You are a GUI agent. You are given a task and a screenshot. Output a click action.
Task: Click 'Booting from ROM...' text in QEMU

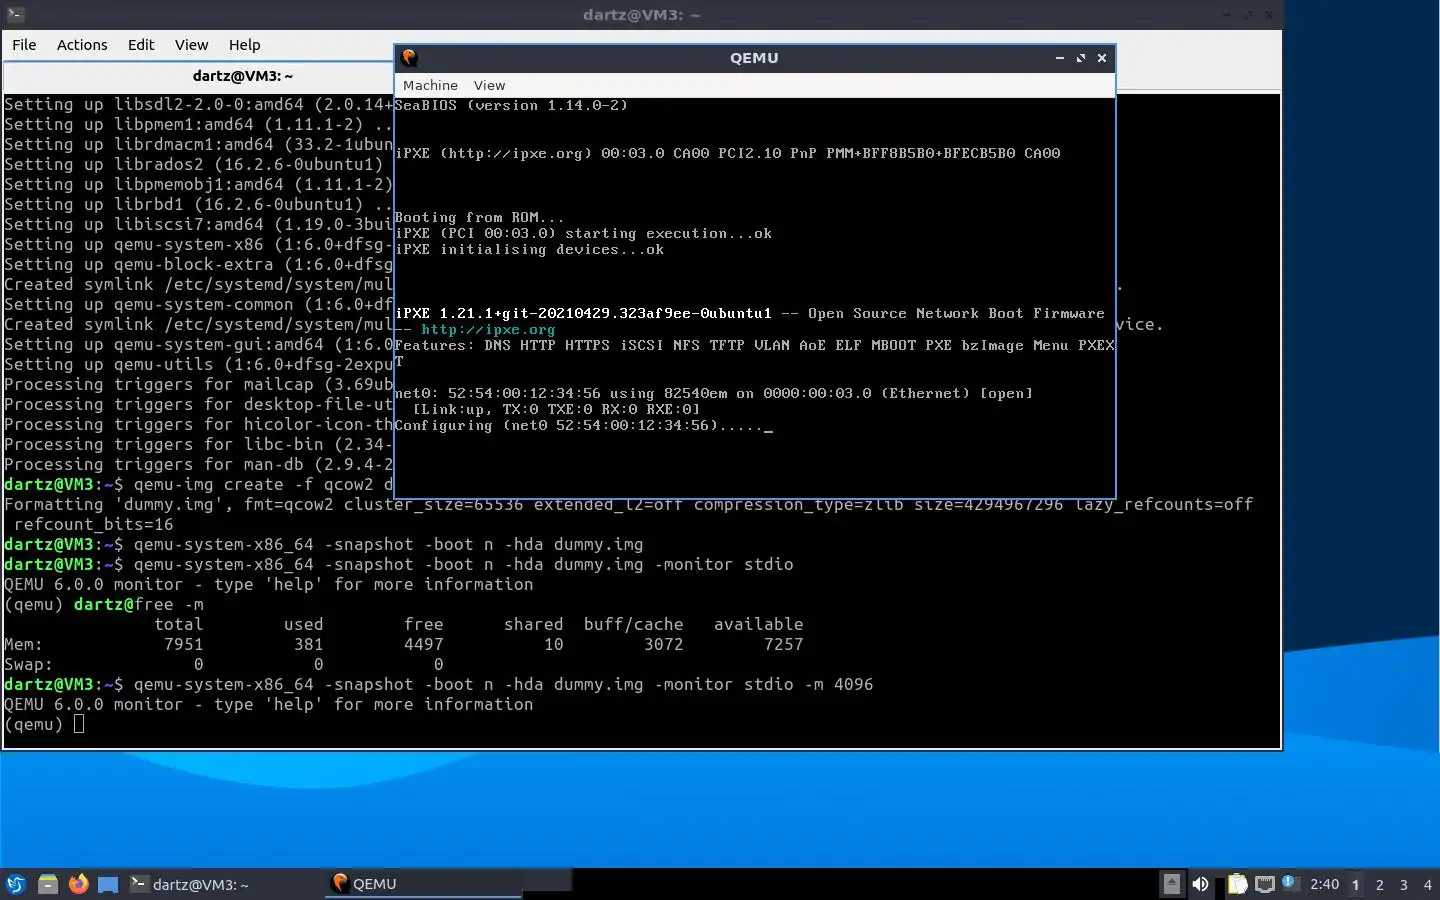coord(479,217)
